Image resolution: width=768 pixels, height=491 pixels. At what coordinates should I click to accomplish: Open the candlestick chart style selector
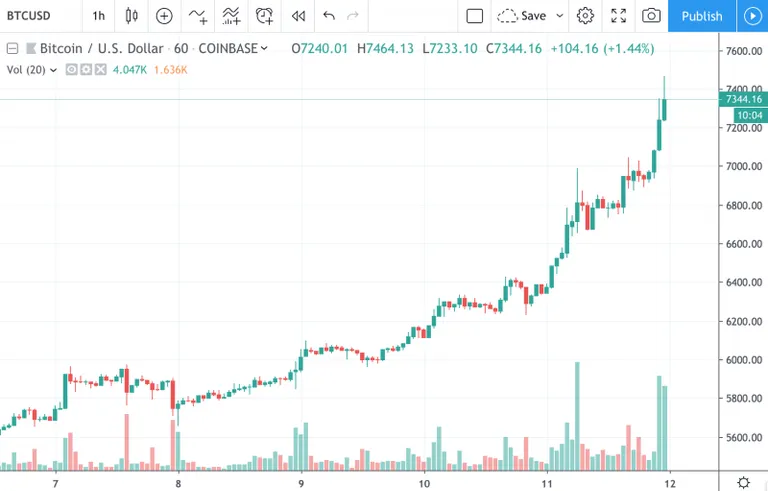(131, 16)
